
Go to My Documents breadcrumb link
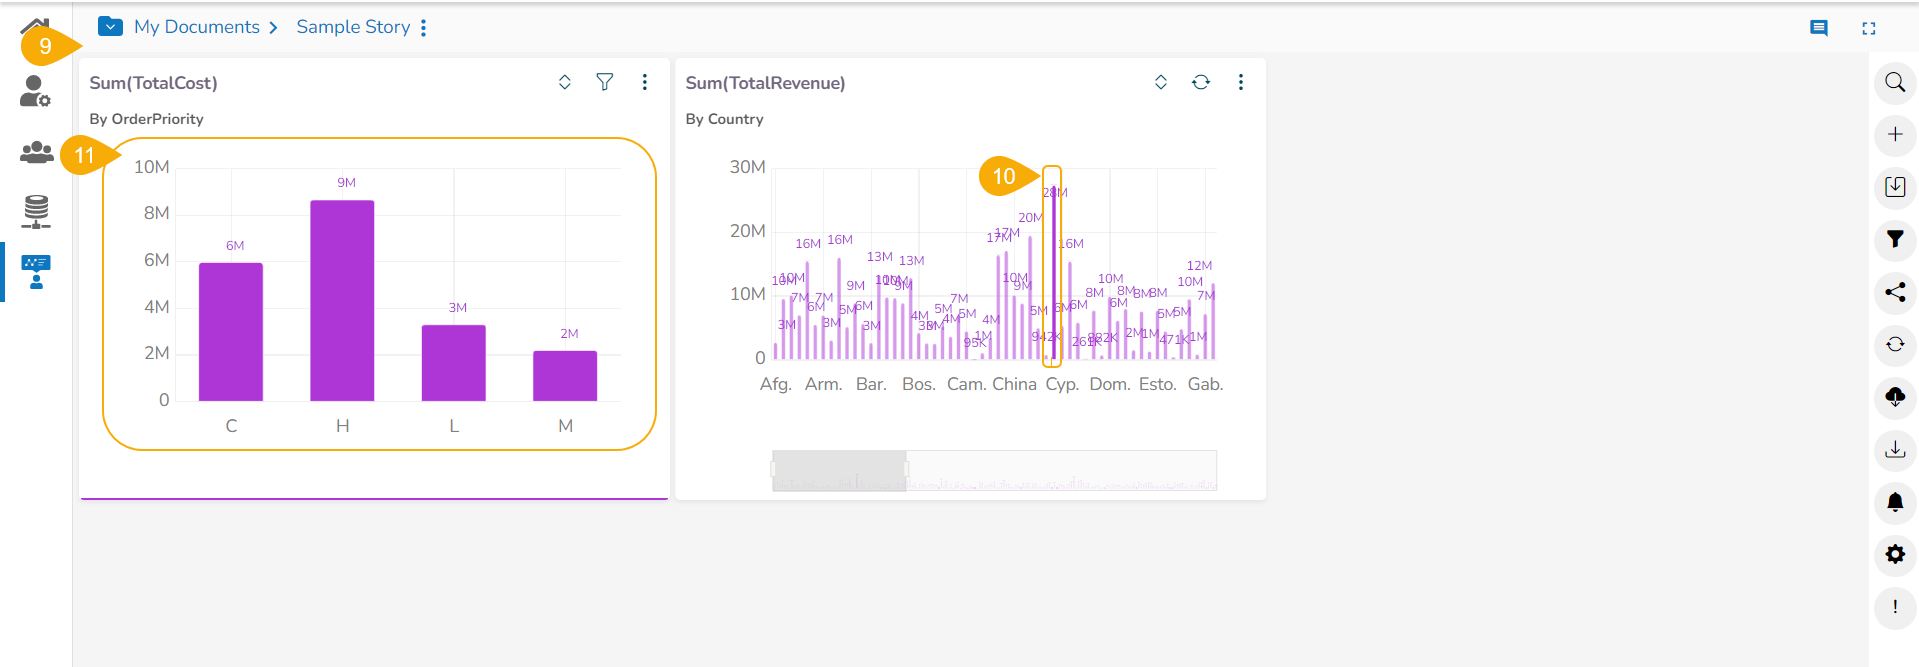[197, 27]
